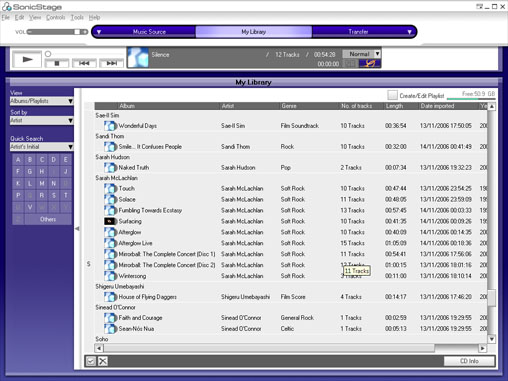Click the Play button
Viewport: 508px width, 381px height.
[x=27, y=59]
